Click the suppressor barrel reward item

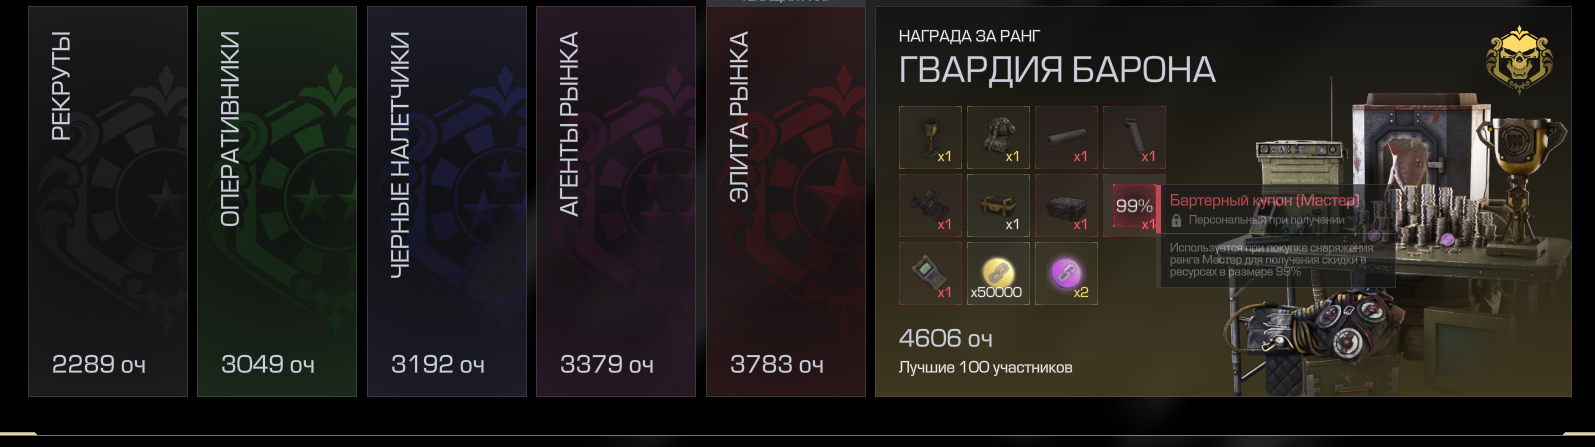click(x=1066, y=137)
